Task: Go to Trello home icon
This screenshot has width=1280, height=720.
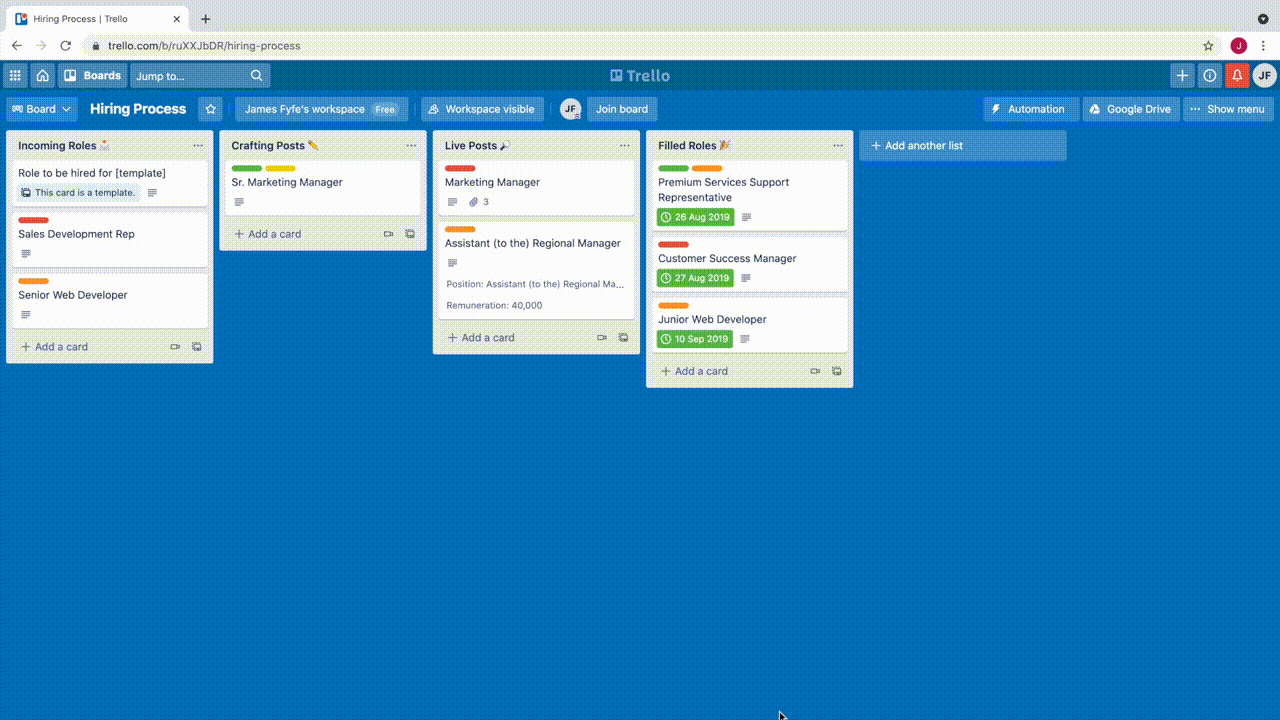Action: (42, 75)
